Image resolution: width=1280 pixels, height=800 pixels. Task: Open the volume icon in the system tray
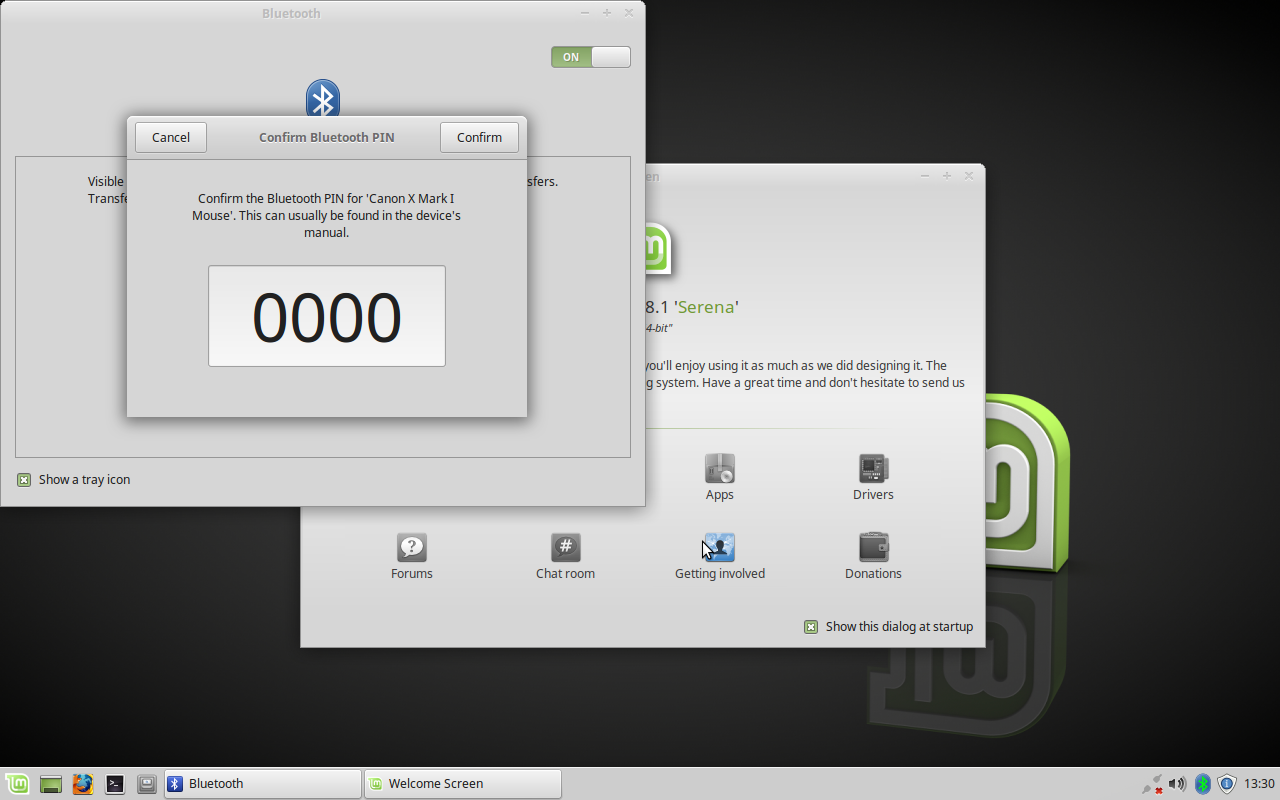(x=1177, y=783)
